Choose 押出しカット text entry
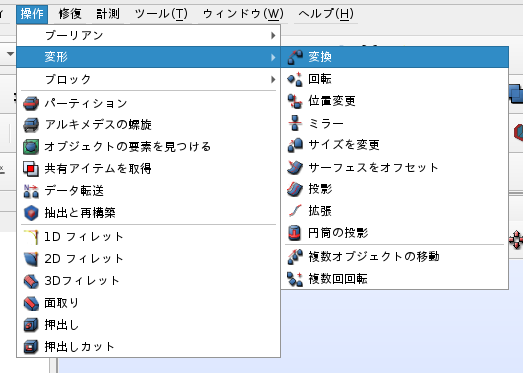This screenshot has height=373, width=523. [x=79, y=347]
